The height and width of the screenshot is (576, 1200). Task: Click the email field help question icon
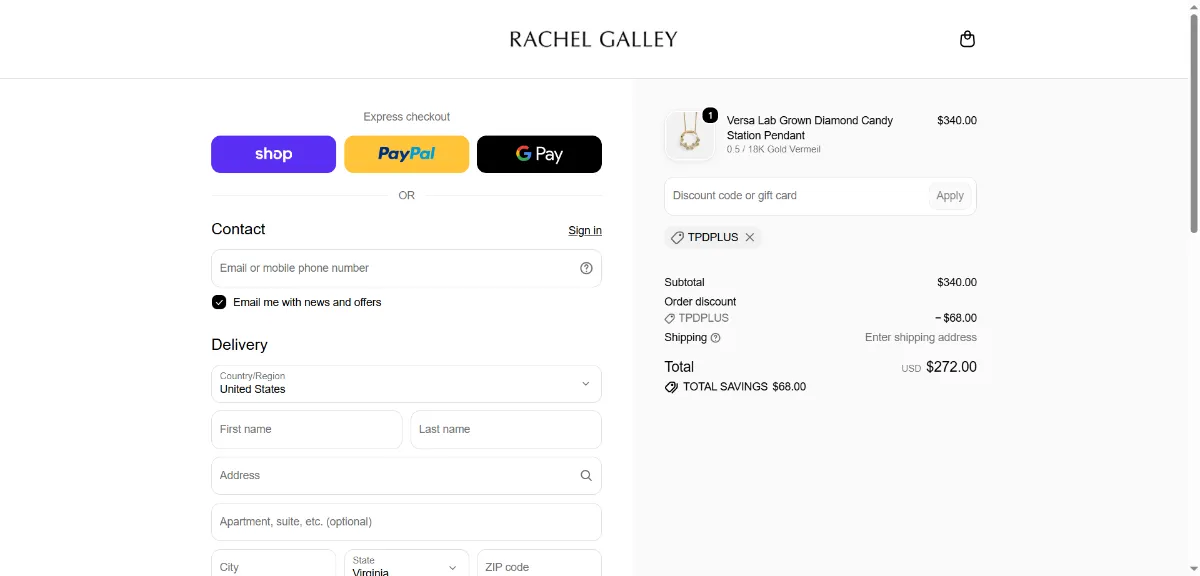586,268
